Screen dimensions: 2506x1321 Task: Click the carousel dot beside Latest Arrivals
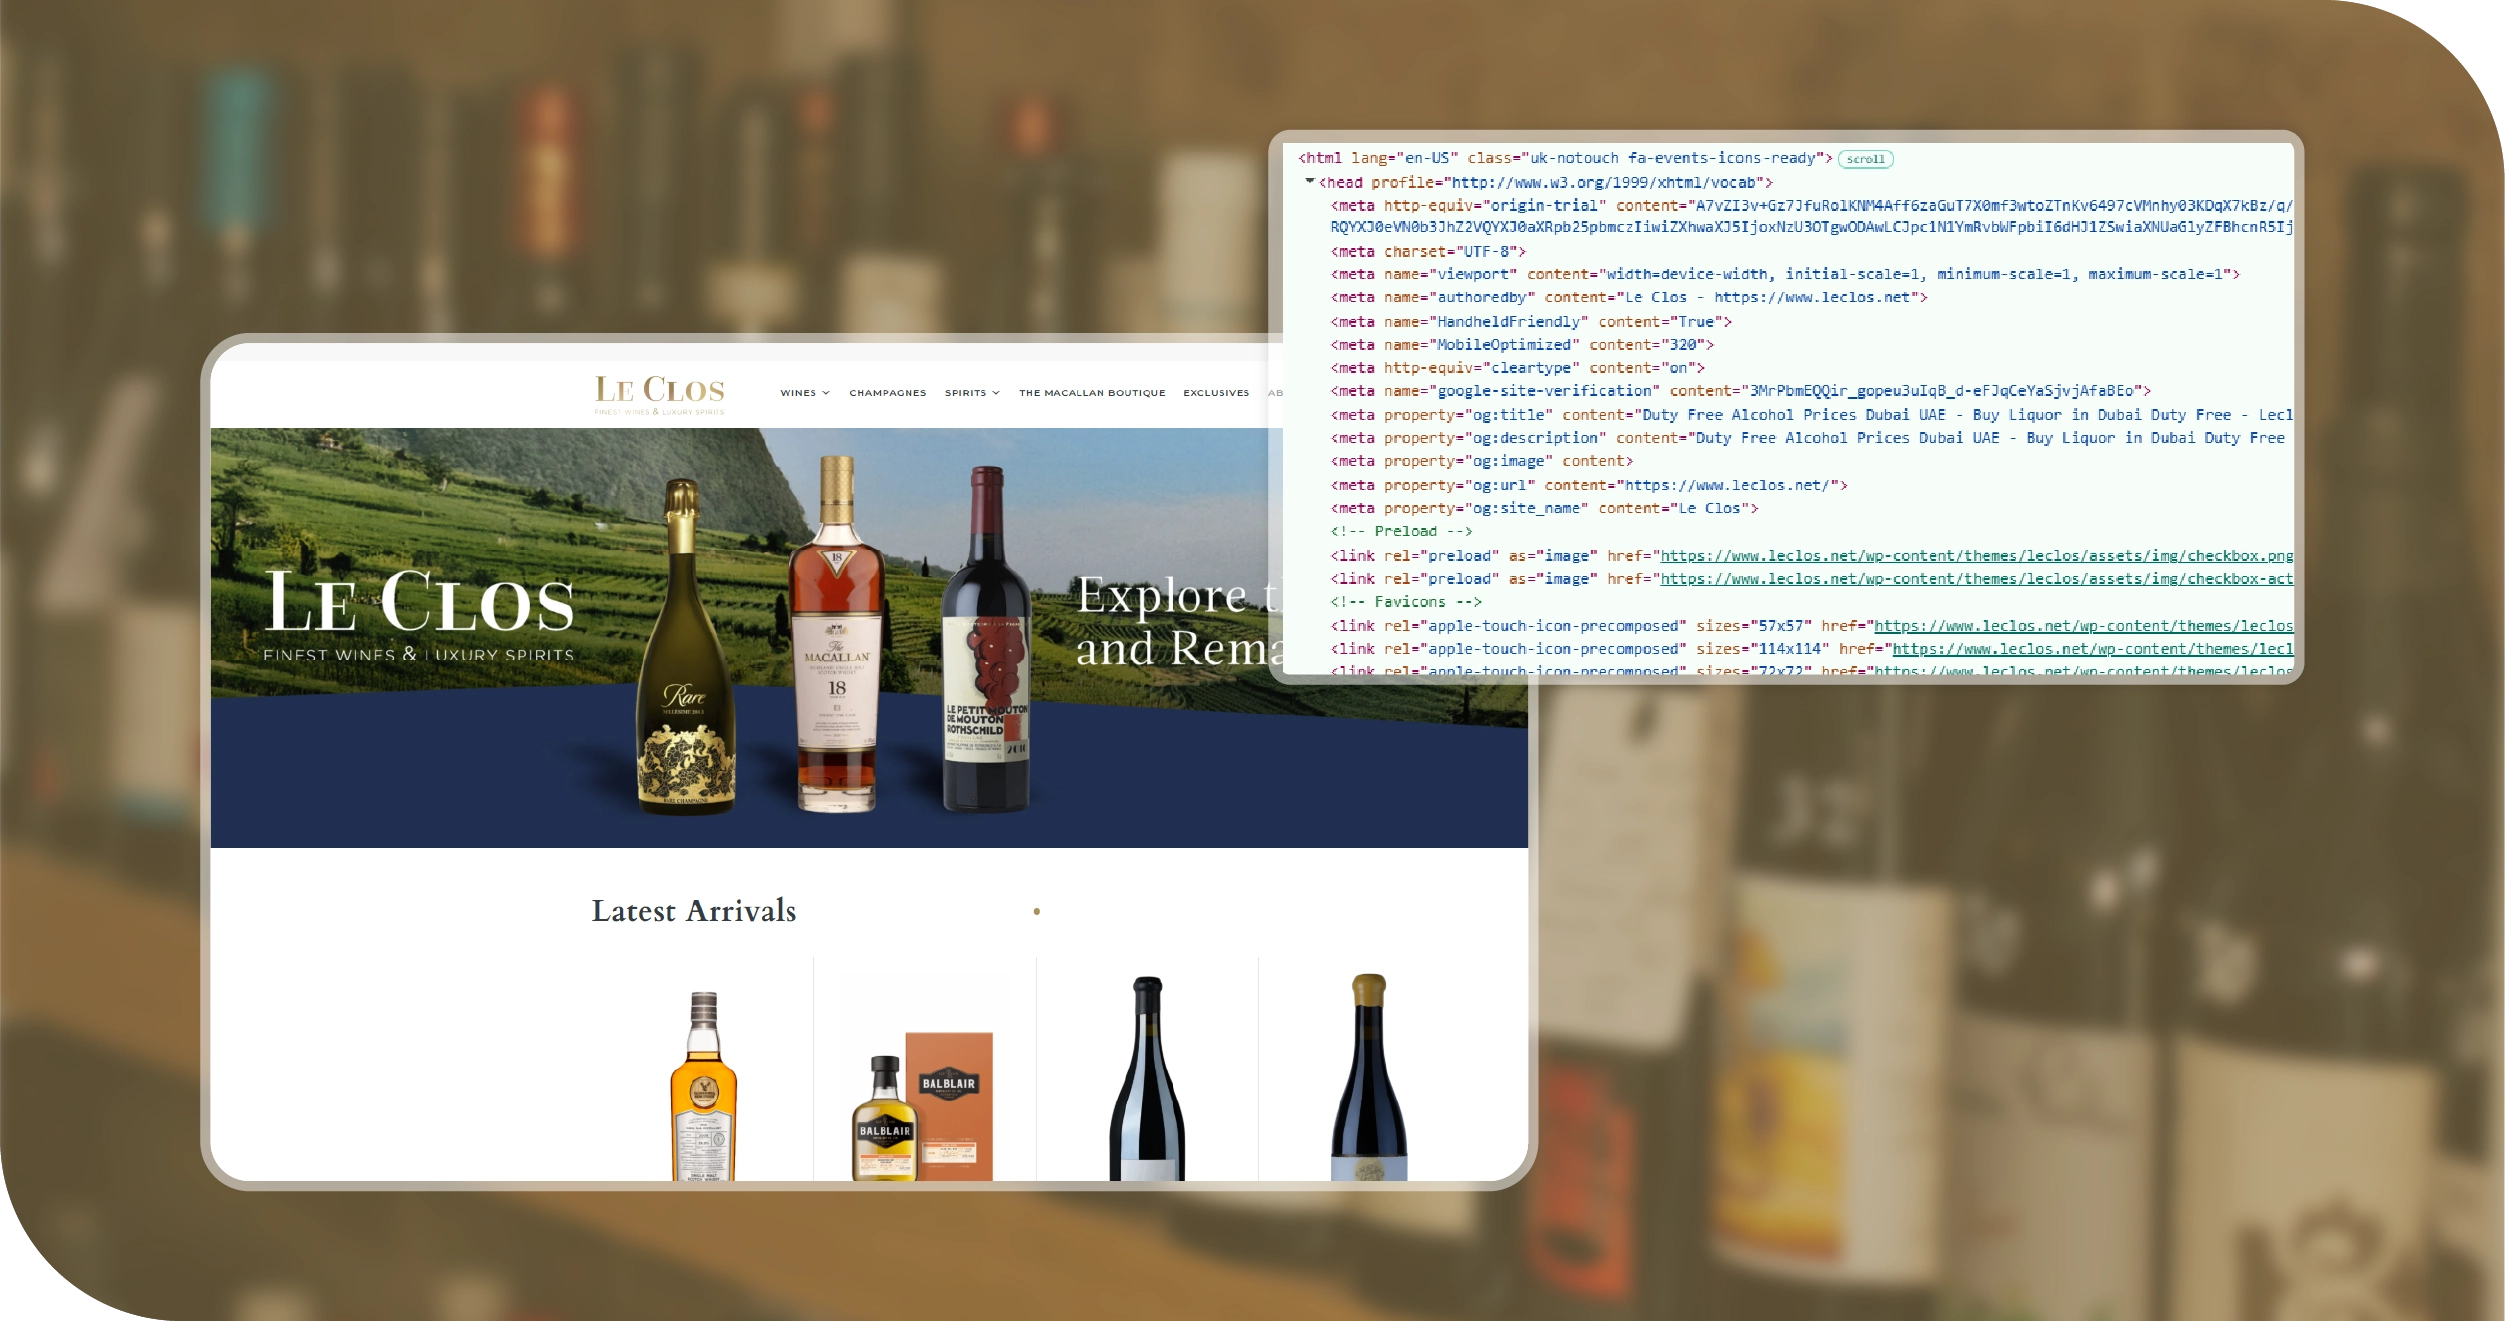tap(1037, 911)
